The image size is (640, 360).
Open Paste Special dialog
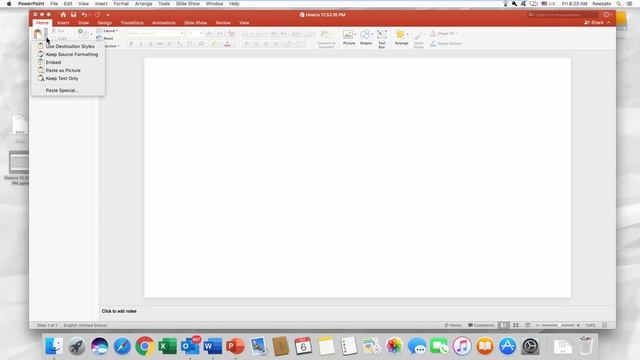(x=62, y=90)
